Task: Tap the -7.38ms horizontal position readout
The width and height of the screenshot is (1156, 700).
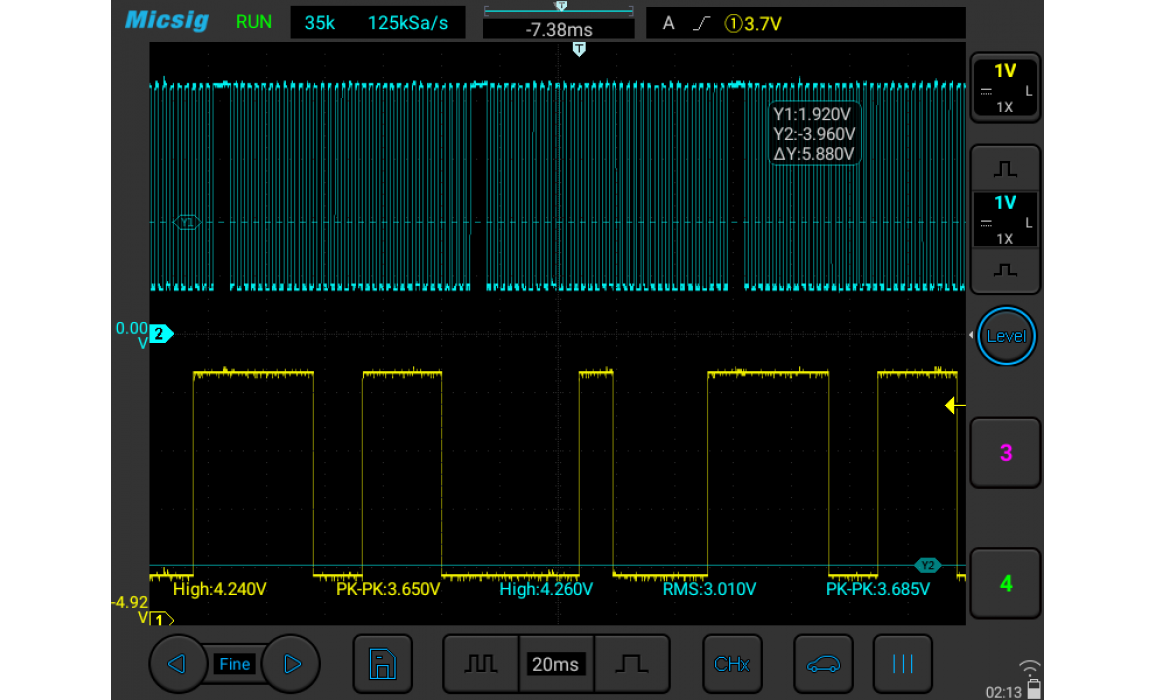Action: point(558,30)
